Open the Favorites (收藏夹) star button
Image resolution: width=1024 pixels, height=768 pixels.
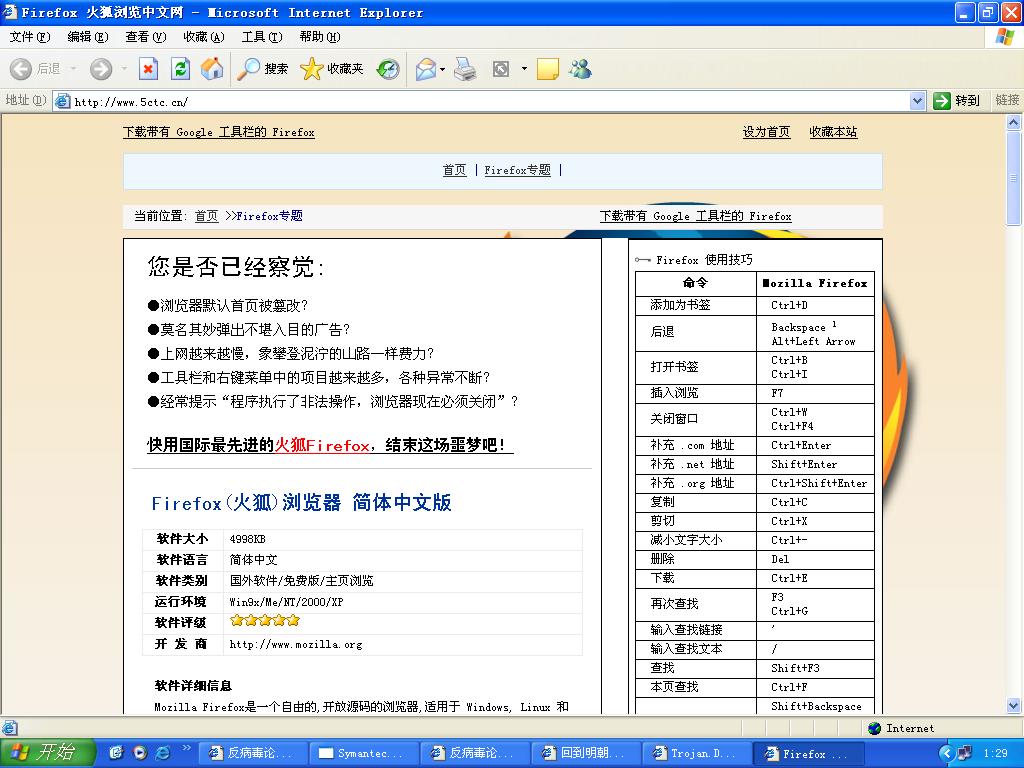[332, 69]
